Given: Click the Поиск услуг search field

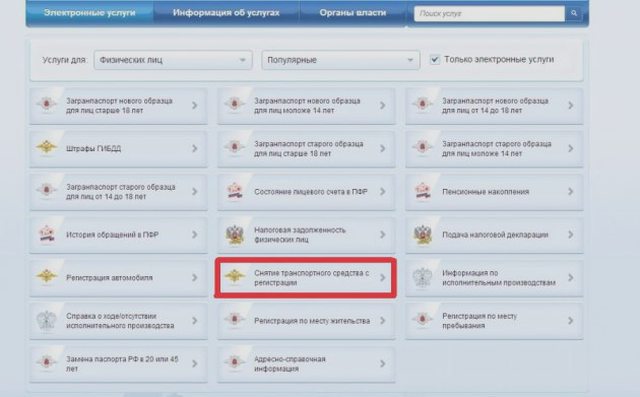Looking at the screenshot, I should pyautogui.click(x=489, y=13).
